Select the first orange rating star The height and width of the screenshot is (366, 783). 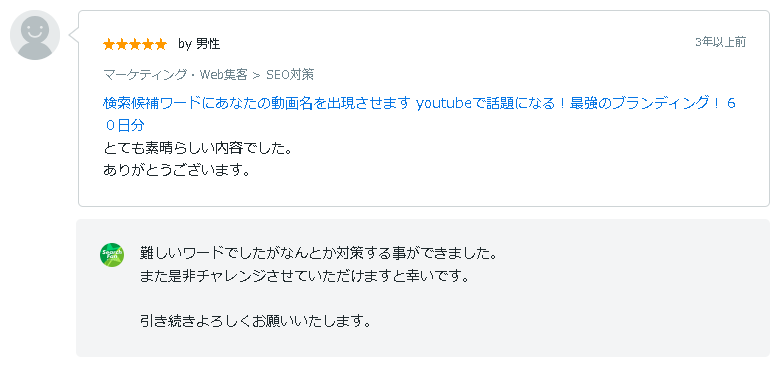(109, 45)
